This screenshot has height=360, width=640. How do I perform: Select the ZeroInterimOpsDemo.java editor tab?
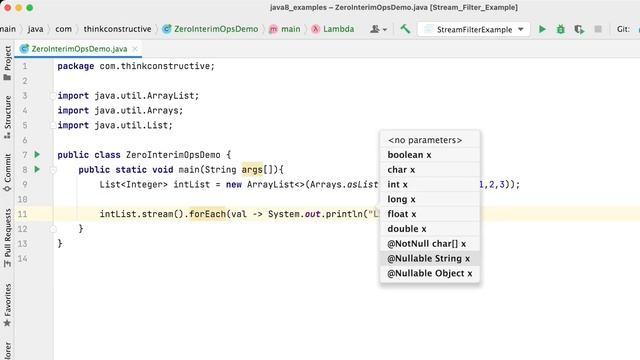point(79,49)
